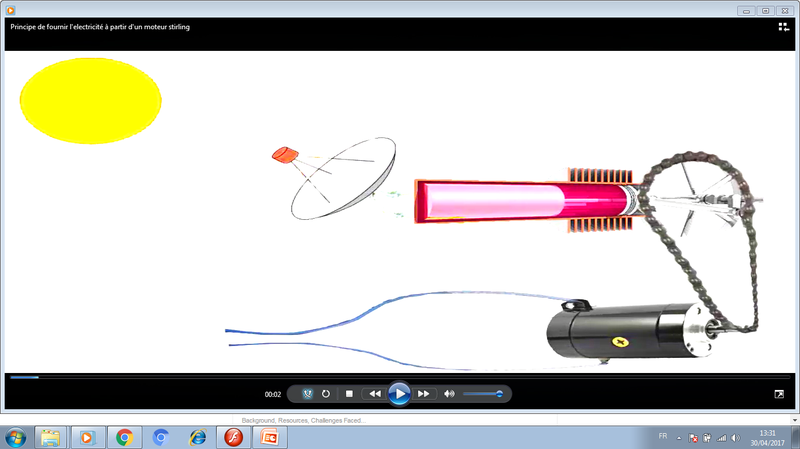This screenshot has height=449, width=800.
Task: Click the FR language indicator
Action: 663,437
